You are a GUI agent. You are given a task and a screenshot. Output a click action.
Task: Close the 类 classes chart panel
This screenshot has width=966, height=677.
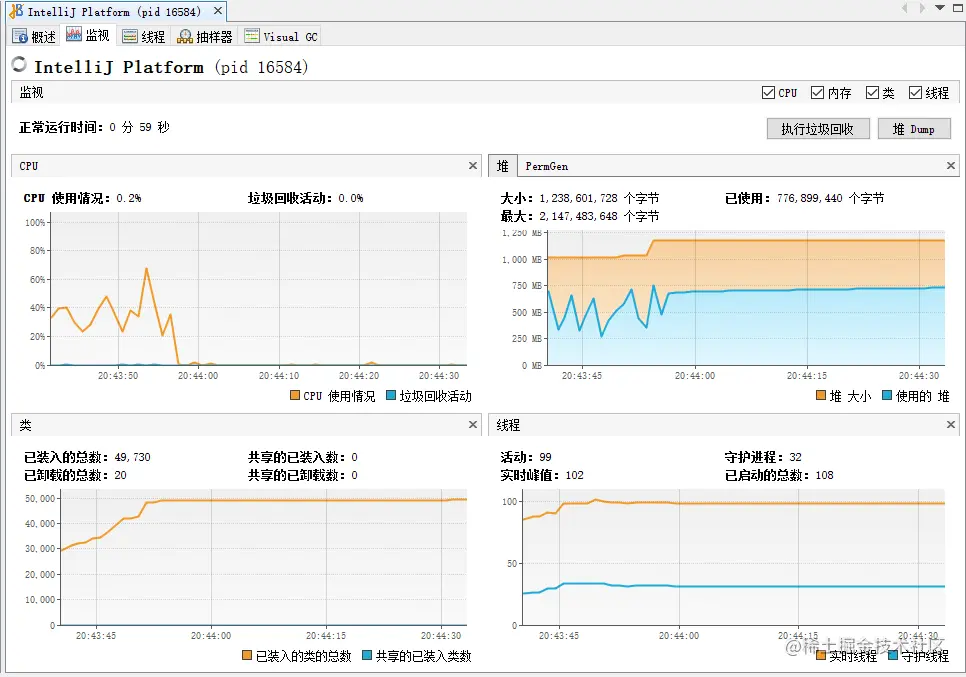tap(473, 424)
